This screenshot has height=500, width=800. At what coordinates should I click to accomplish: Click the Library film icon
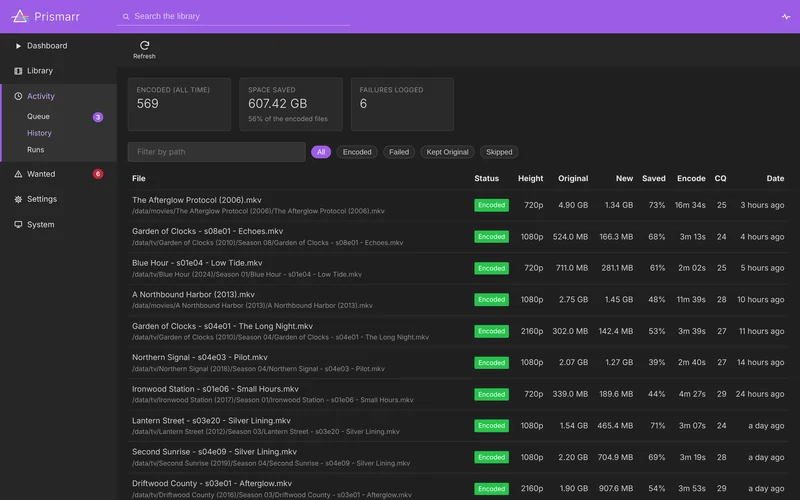pyautogui.click(x=18, y=71)
